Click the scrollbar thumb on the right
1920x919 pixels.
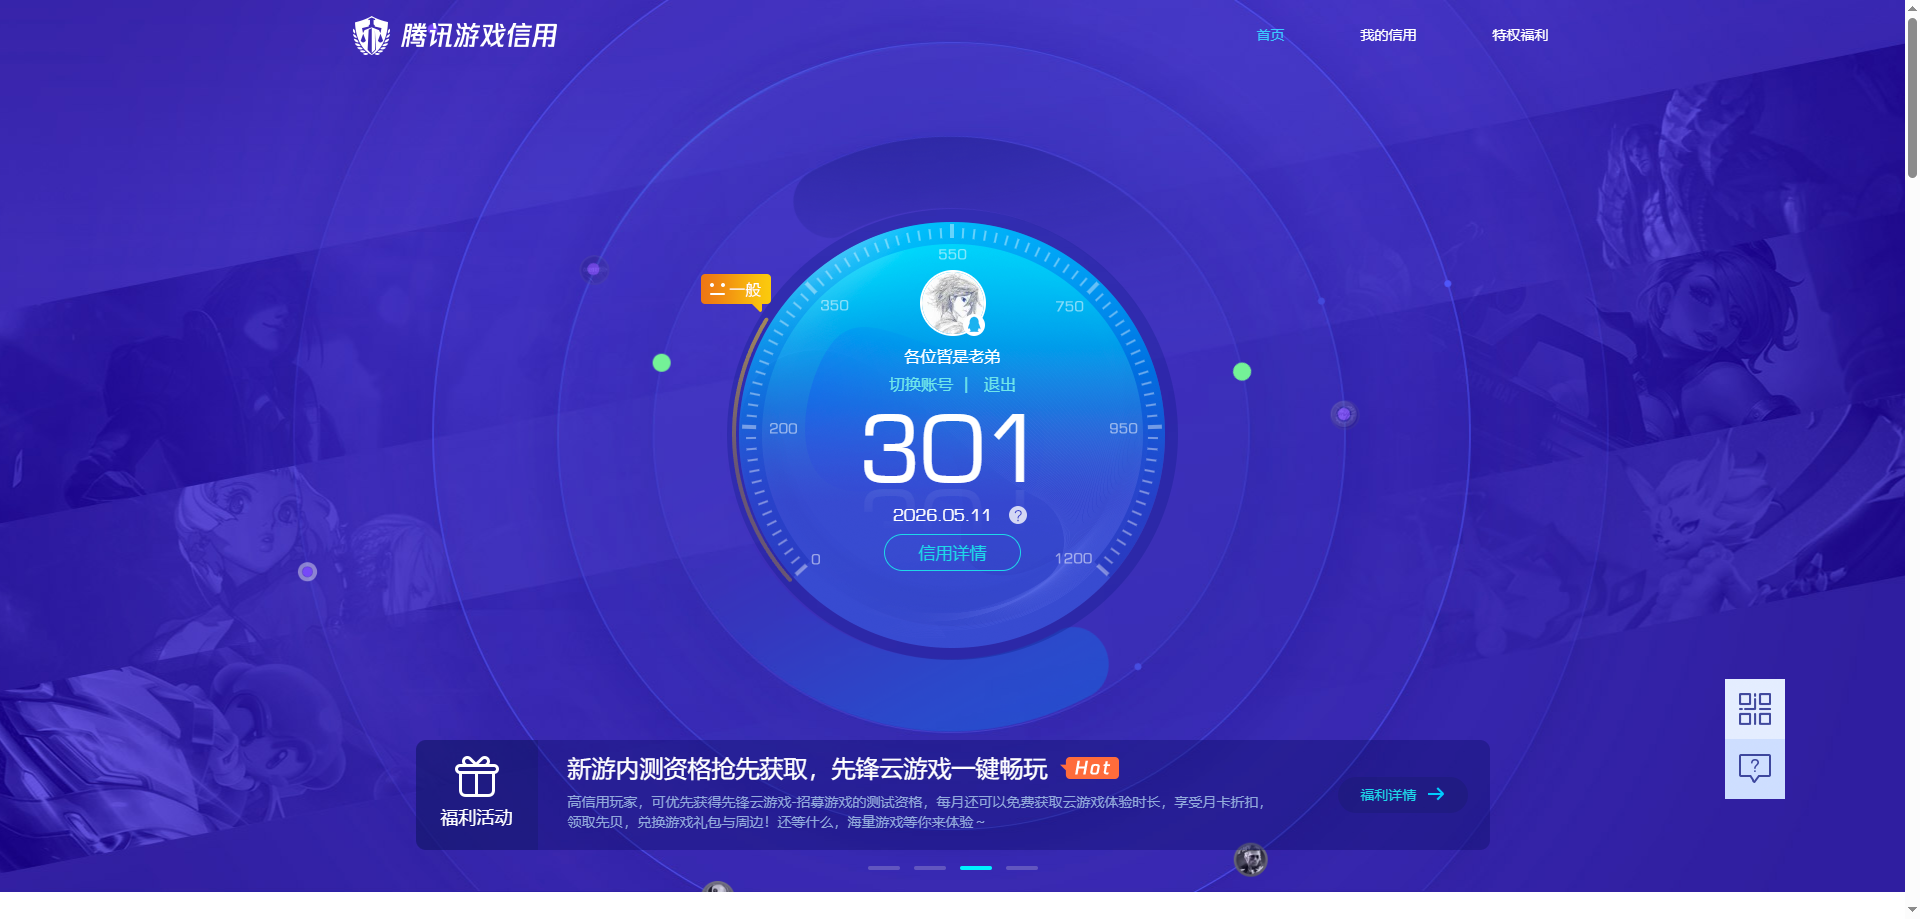1912,96
